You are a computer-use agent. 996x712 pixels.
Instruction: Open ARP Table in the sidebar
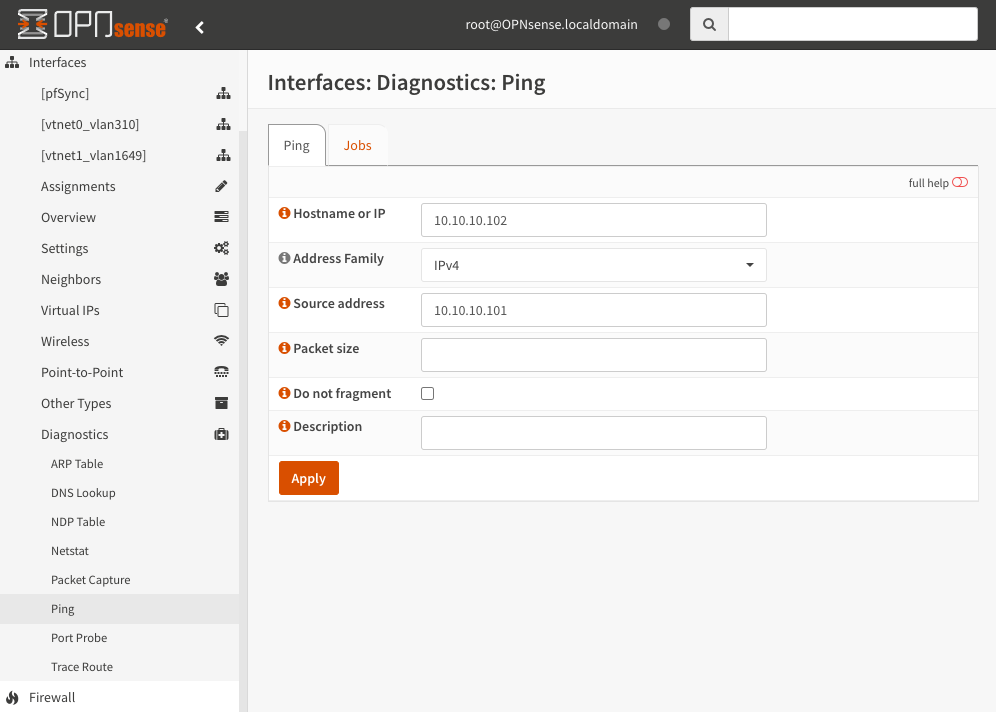77,464
